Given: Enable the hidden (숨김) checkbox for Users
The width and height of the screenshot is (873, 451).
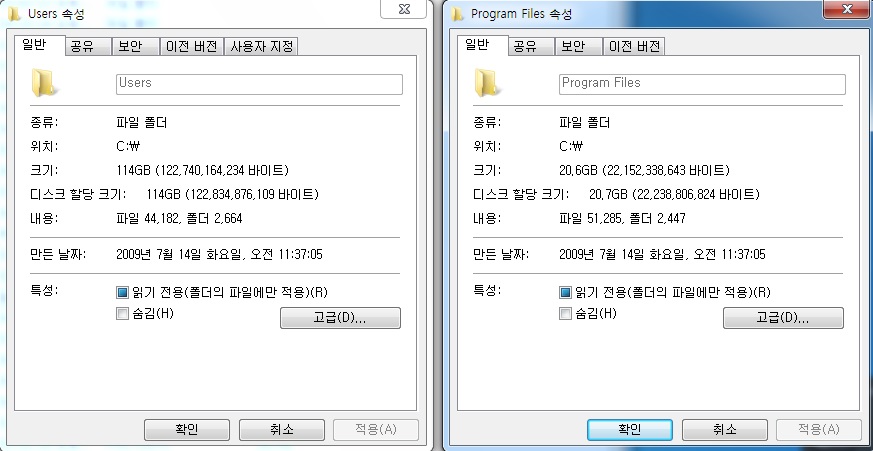Looking at the screenshot, I should pyautogui.click(x=122, y=314).
